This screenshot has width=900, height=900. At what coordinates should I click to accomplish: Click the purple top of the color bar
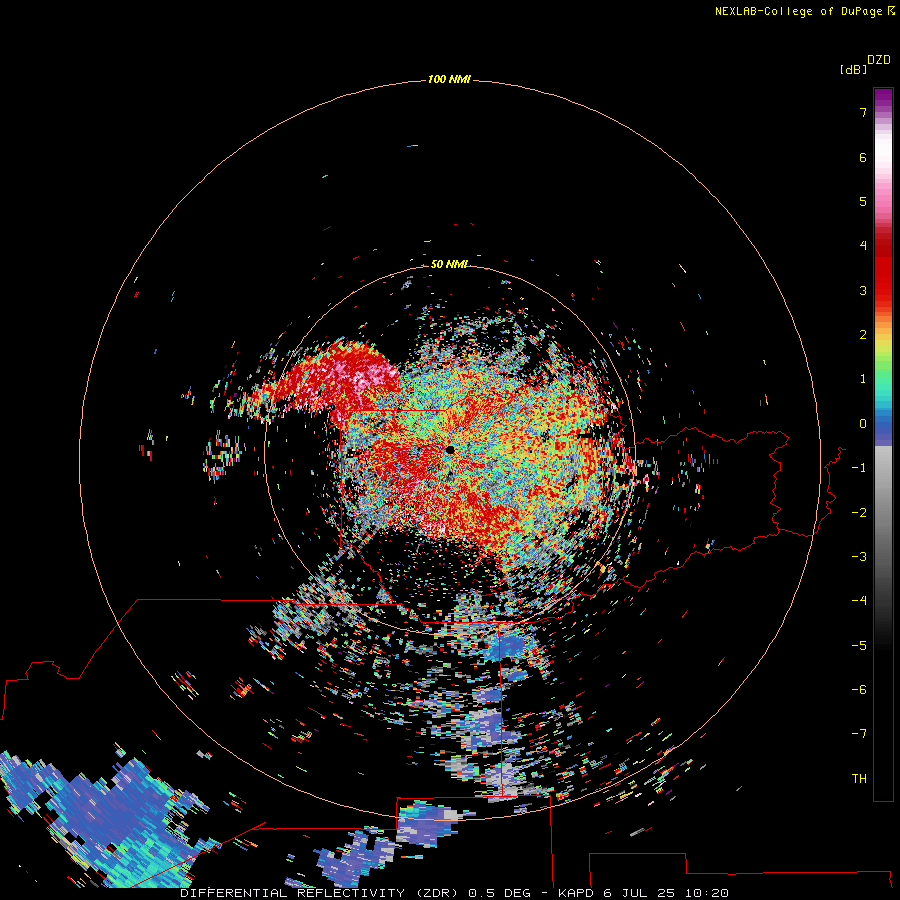[x=883, y=99]
